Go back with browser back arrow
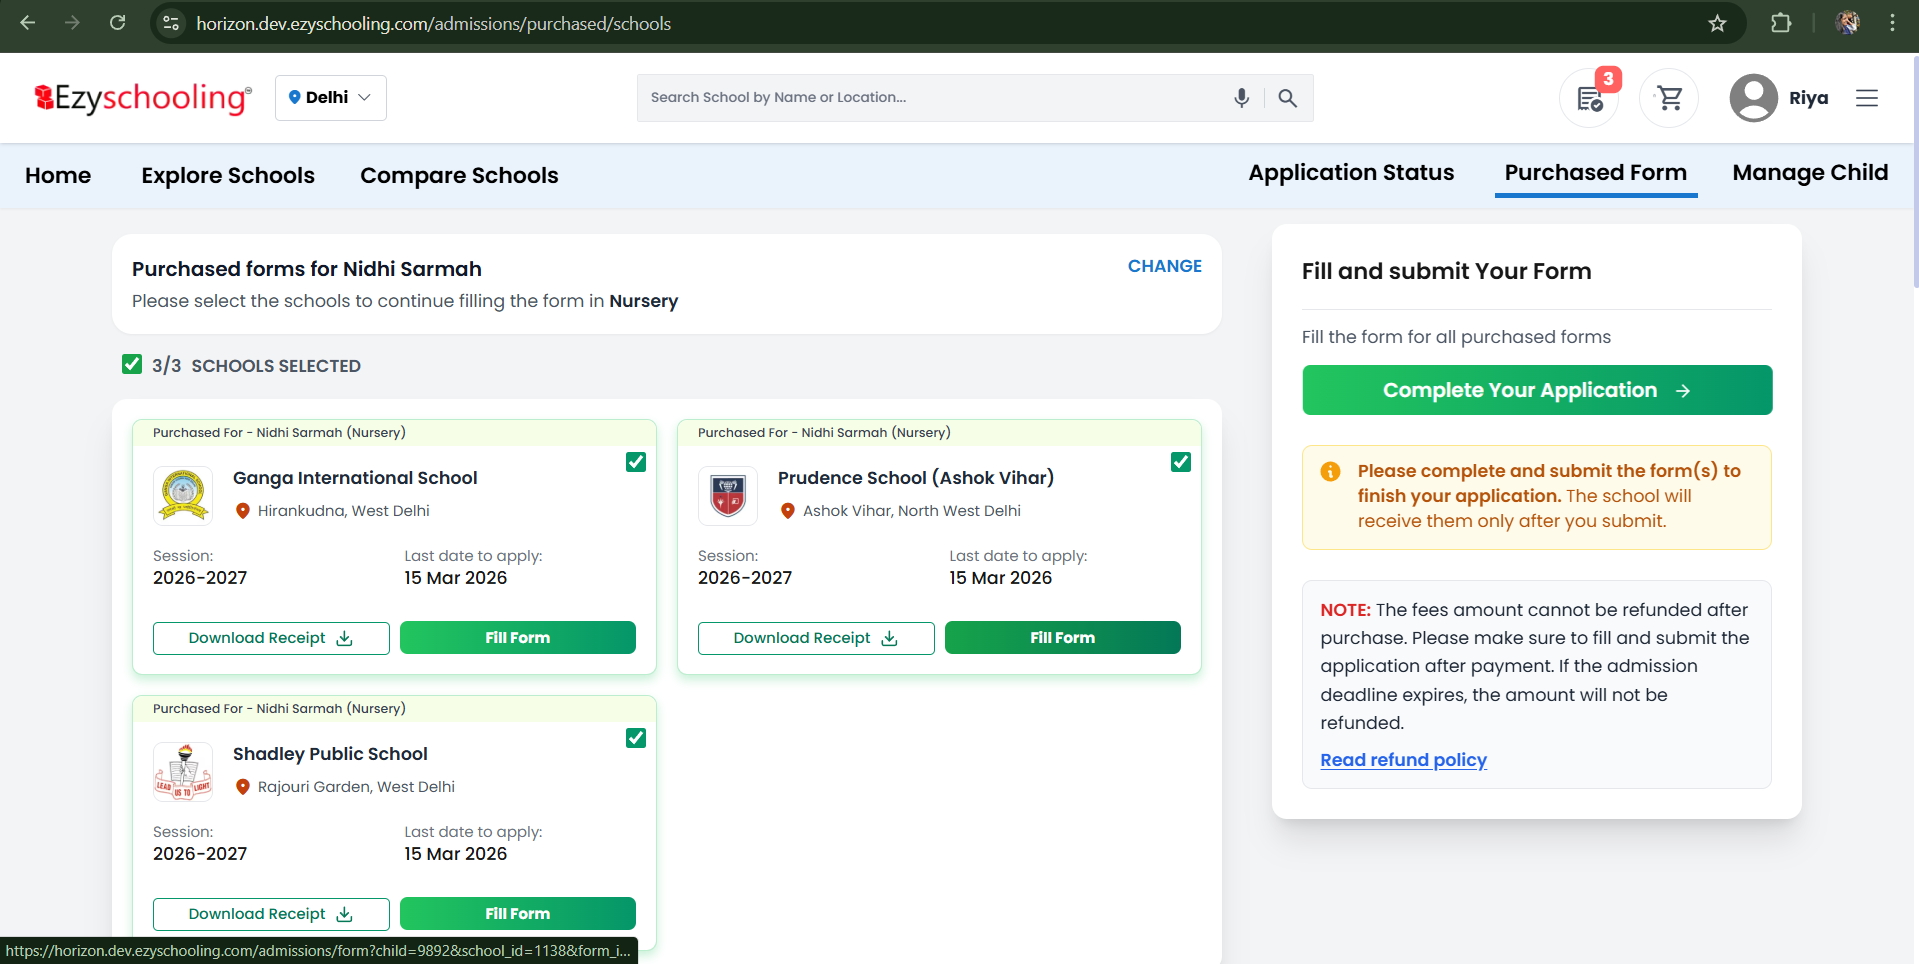This screenshot has height=964, width=1919. click(28, 23)
